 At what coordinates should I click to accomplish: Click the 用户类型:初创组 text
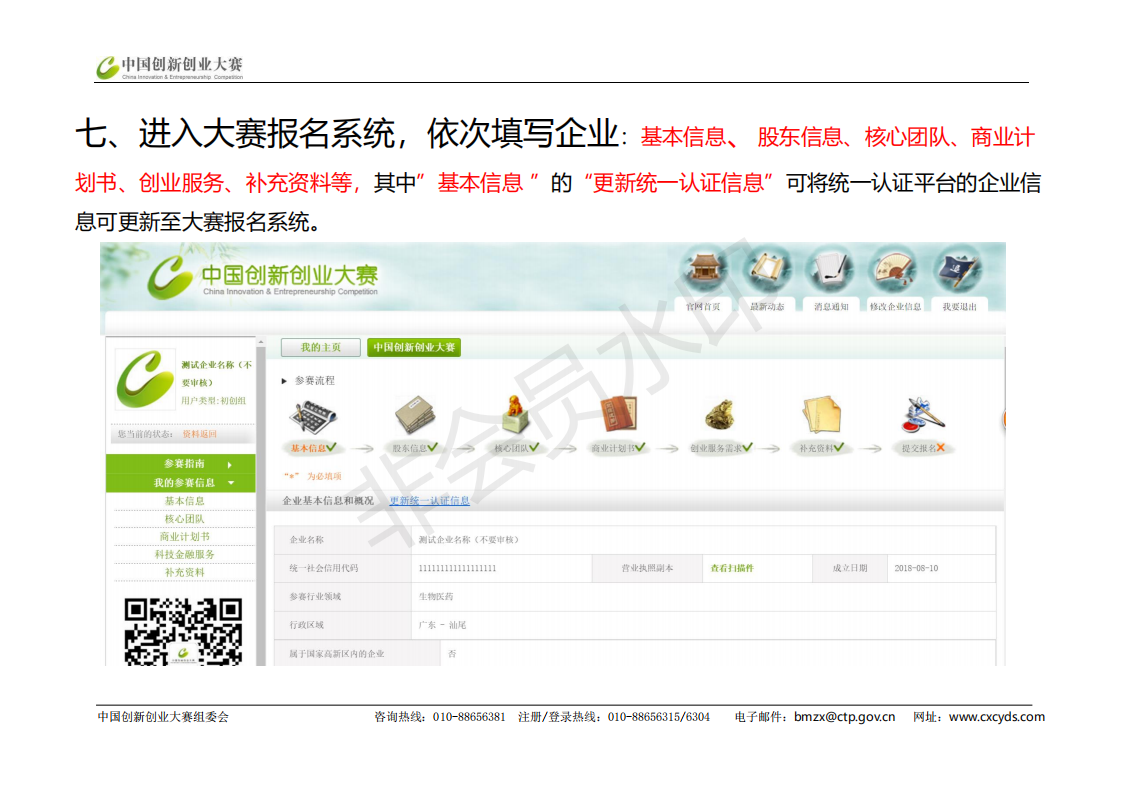coord(213,401)
